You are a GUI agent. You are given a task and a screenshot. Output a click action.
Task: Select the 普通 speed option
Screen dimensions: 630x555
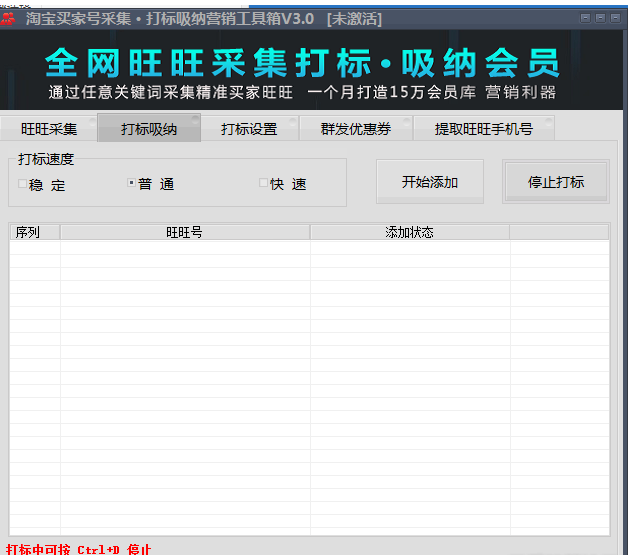pyautogui.click(x=151, y=184)
